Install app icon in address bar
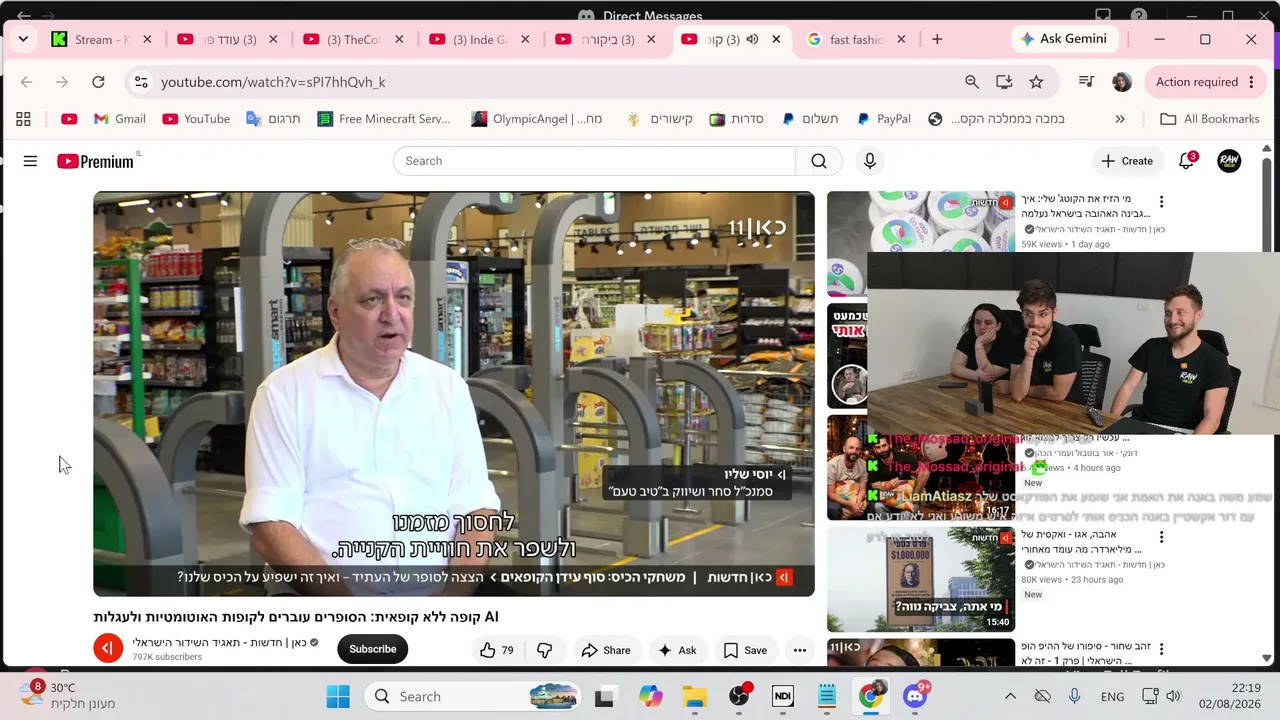This screenshot has width=1280, height=720. coord(1004,82)
